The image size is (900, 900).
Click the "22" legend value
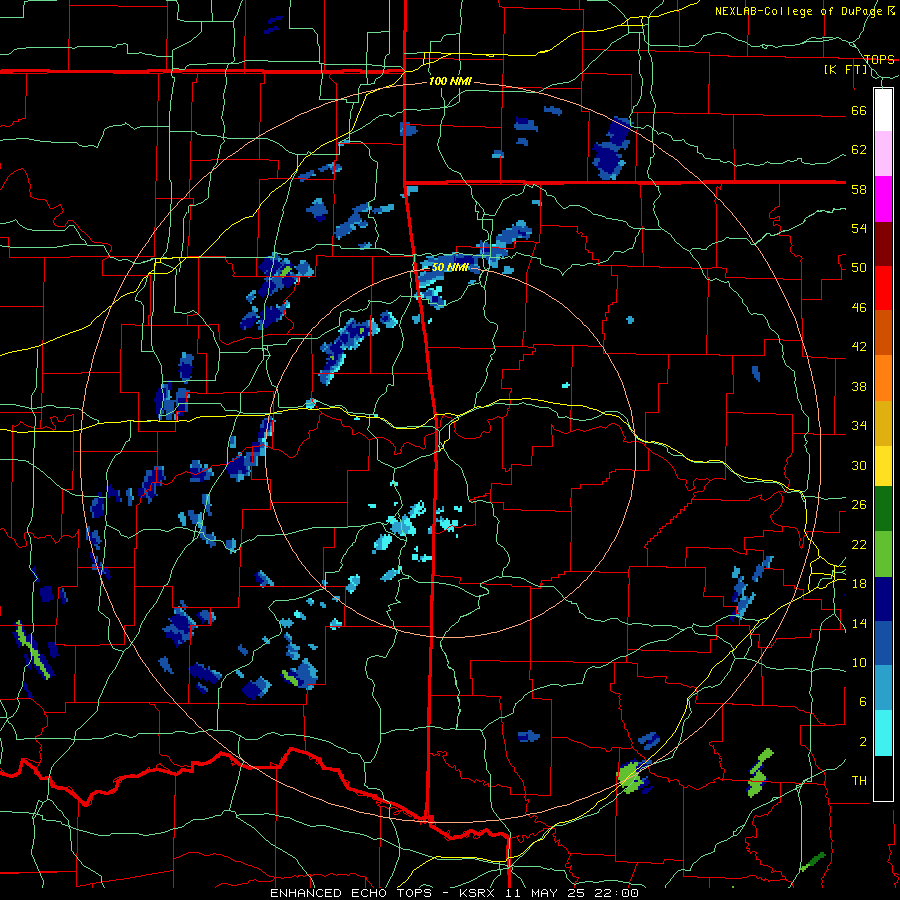coord(859,544)
